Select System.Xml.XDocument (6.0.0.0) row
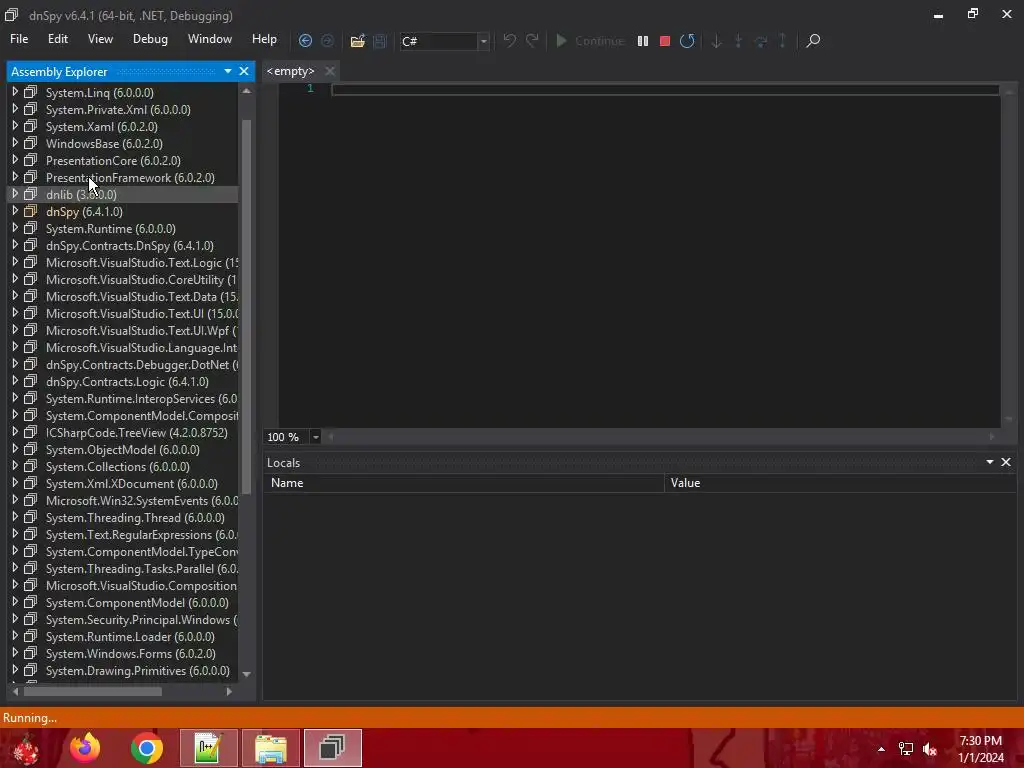 pyautogui.click(x=123, y=483)
